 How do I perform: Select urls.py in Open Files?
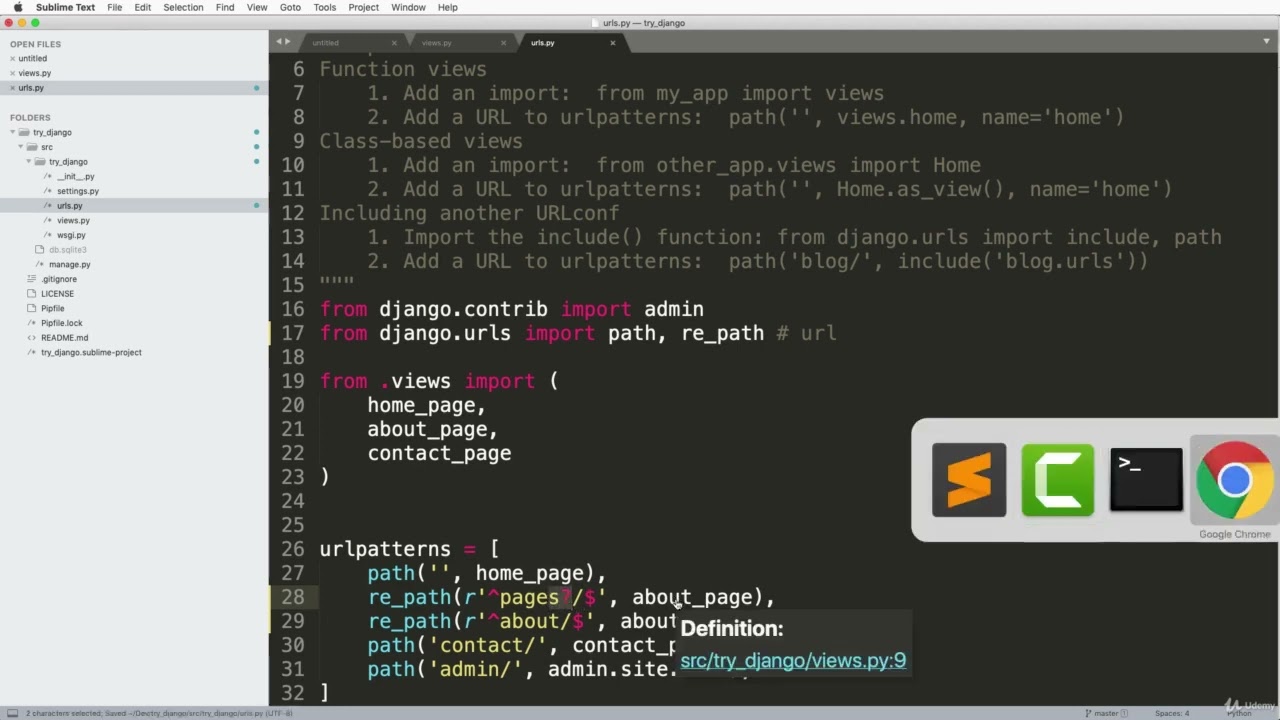click(31, 88)
